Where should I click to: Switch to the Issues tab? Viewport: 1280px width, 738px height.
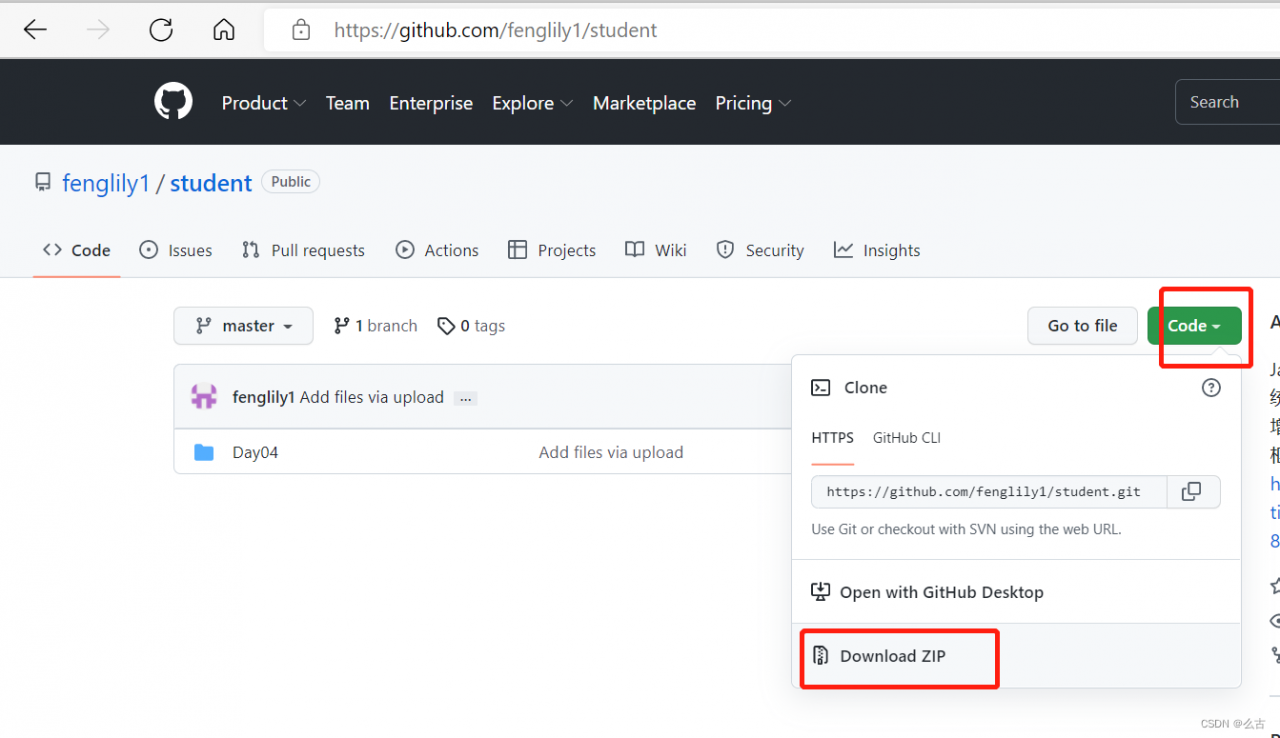click(x=176, y=250)
